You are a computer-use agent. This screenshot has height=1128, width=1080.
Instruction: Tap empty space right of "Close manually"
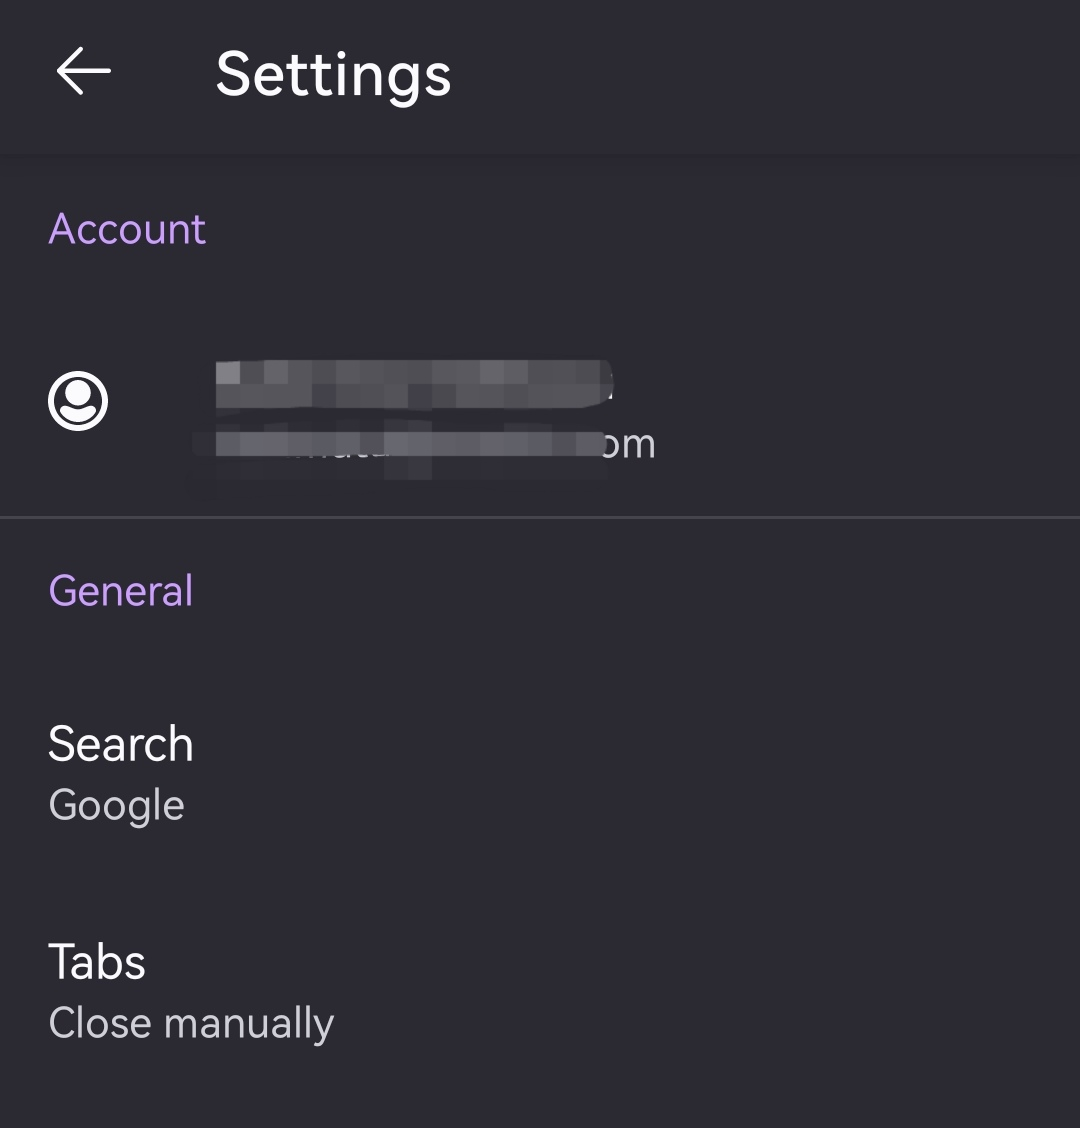[700, 1023]
